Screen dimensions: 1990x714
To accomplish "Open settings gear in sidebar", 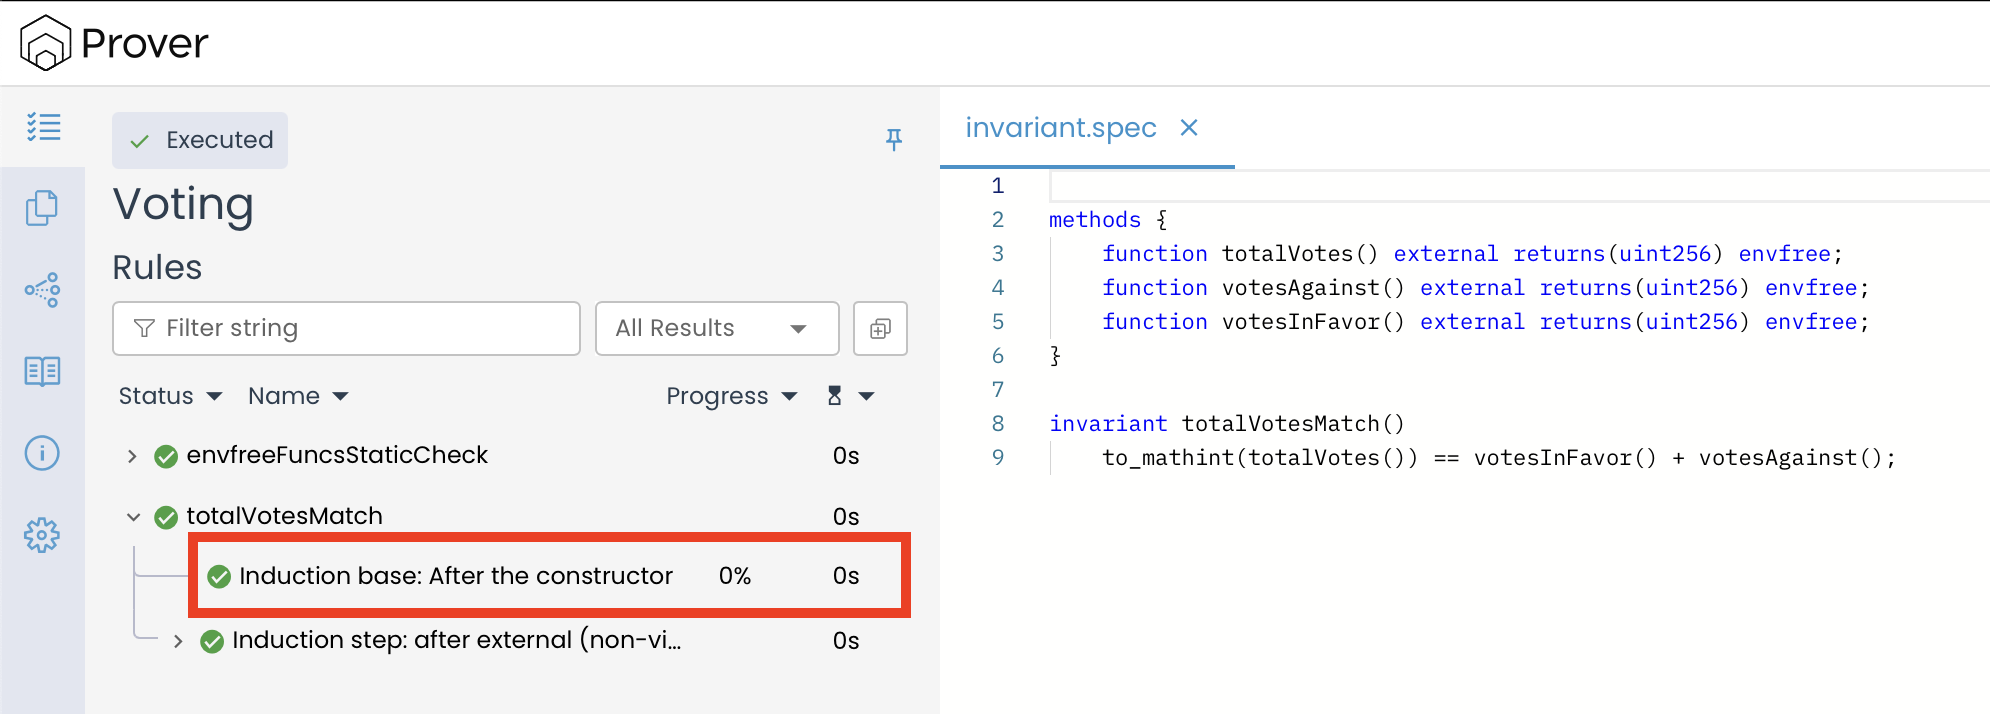I will pyautogui.click(x=42, y=535).
